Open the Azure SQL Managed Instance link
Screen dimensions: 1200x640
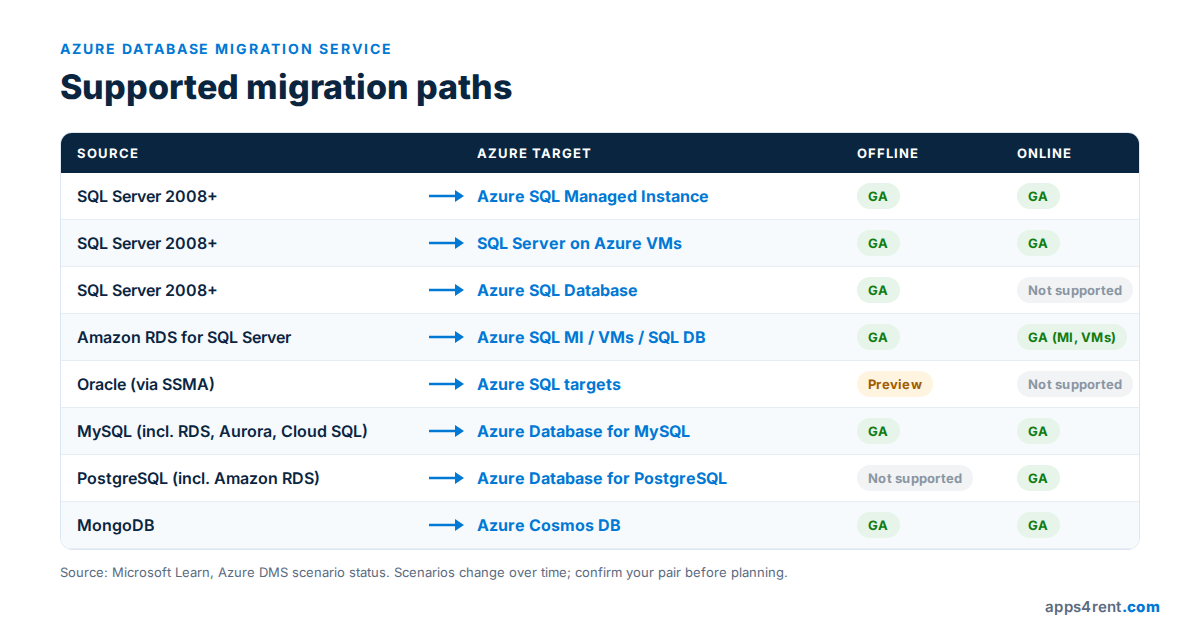[x=593, y=196]
